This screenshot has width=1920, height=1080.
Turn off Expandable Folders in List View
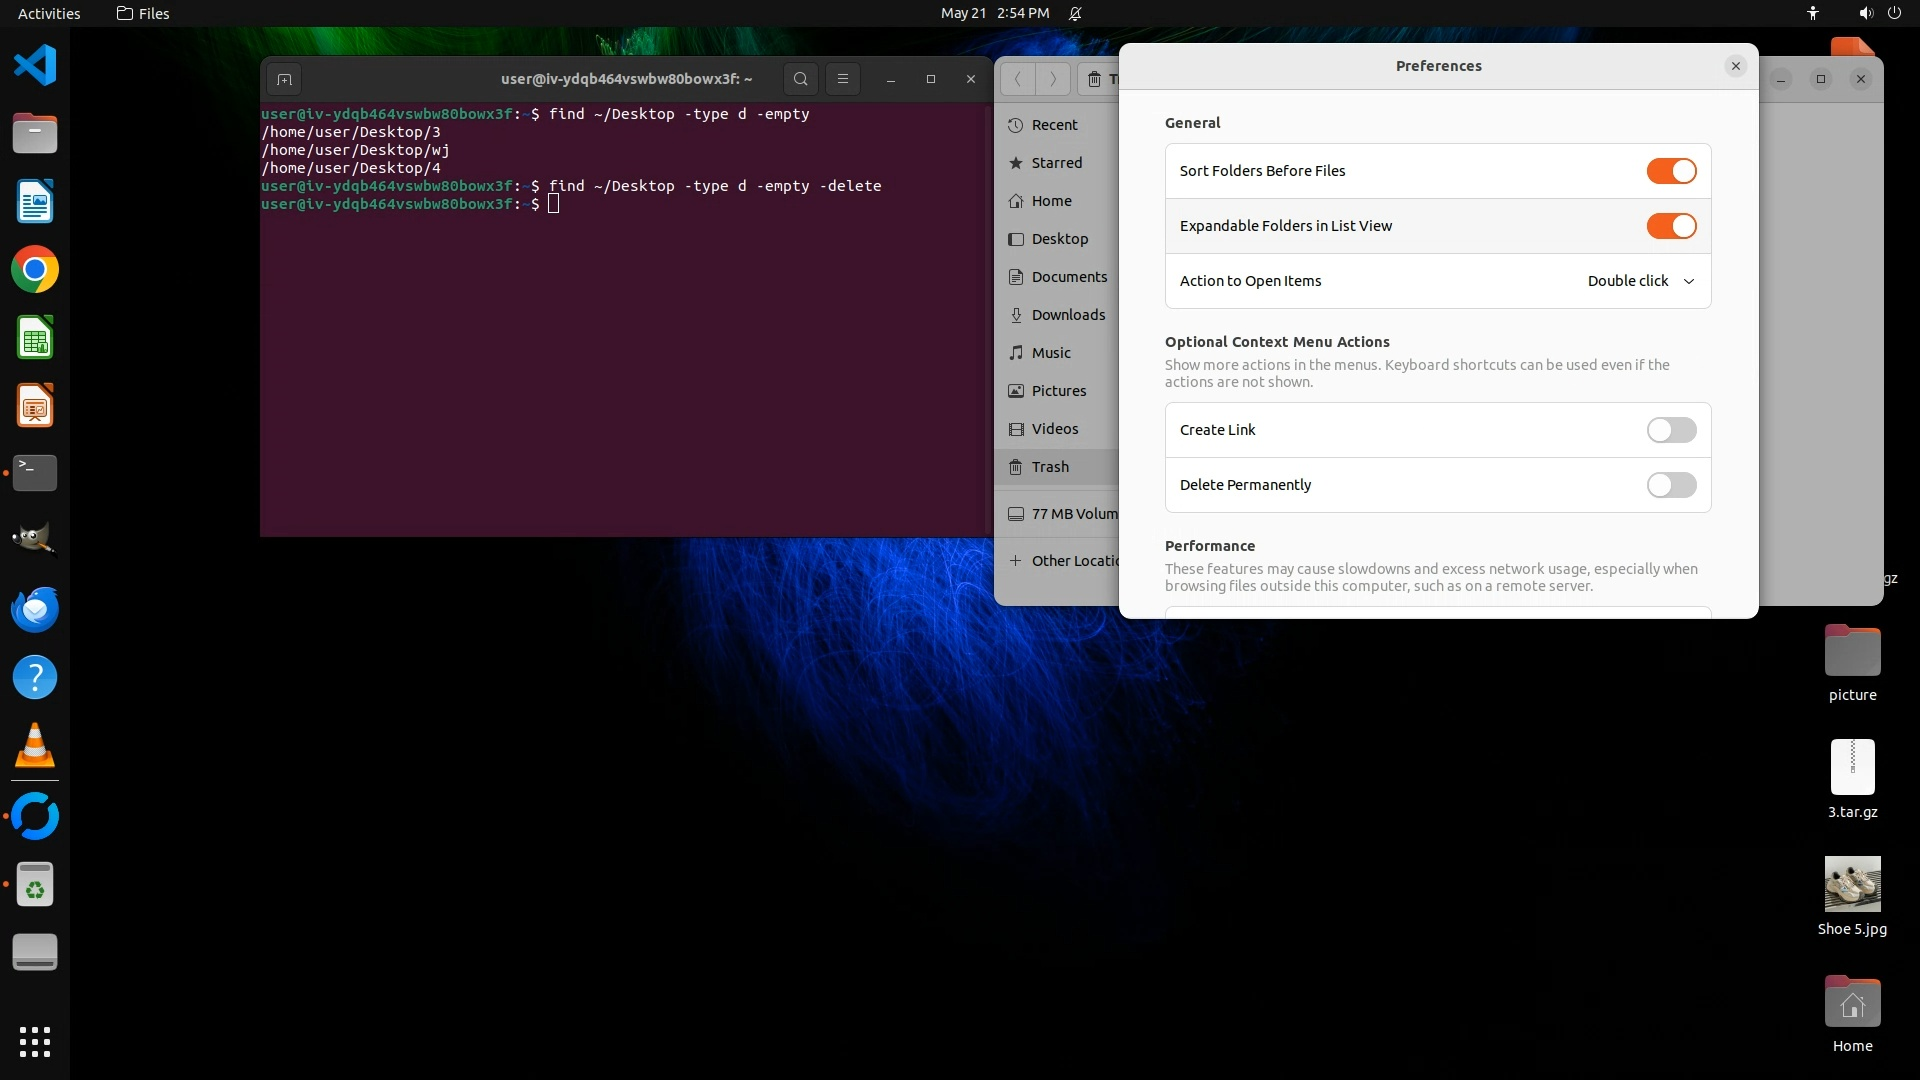click(1671, 226)
